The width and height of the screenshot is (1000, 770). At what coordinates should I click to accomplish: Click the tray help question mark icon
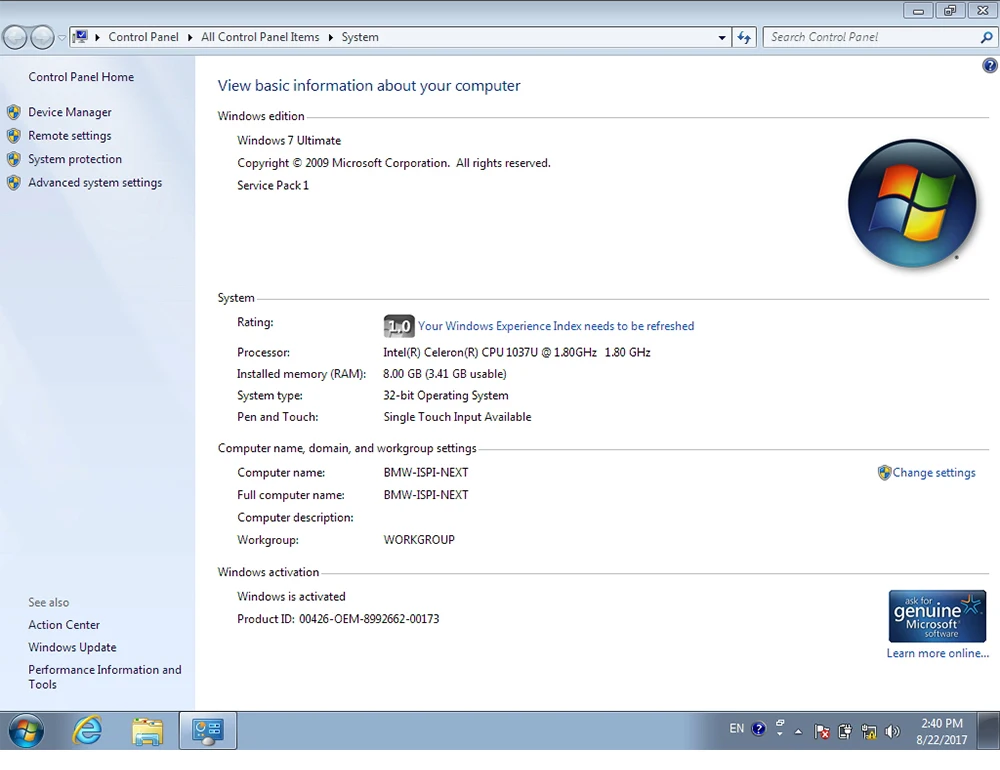click(x=758, y=729)
